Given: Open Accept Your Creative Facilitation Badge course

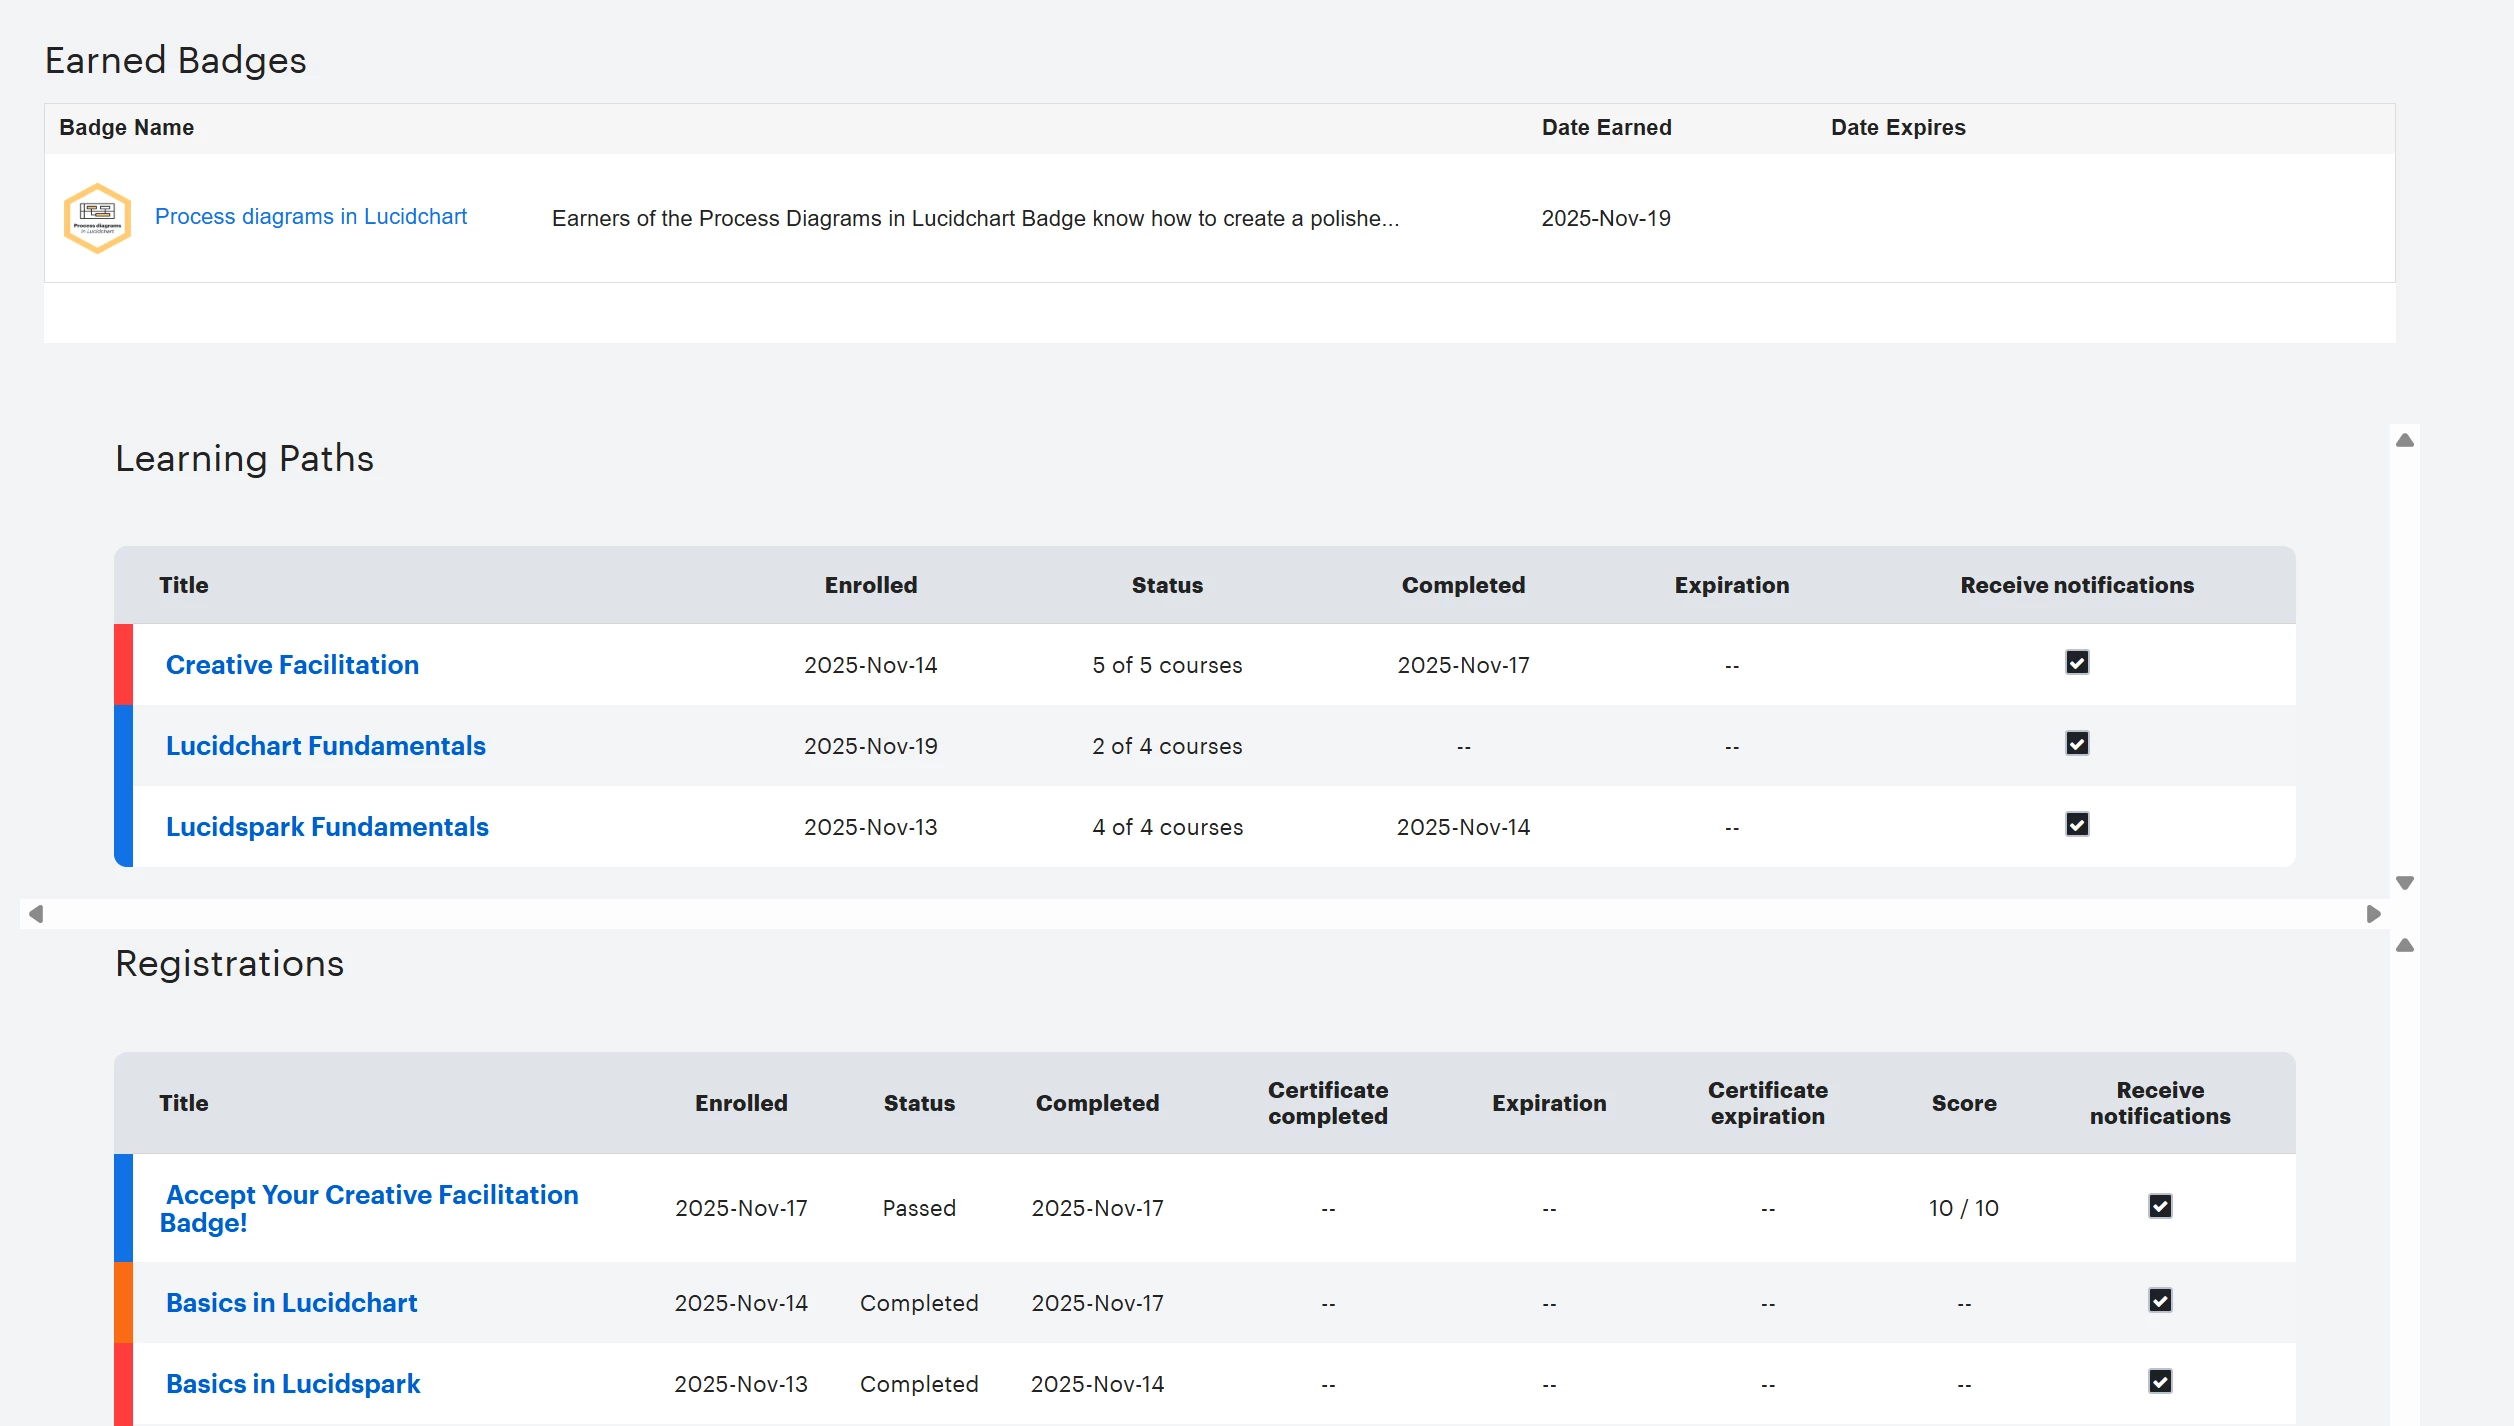Looking at the screenshot, I should [x=371, y=1196].
